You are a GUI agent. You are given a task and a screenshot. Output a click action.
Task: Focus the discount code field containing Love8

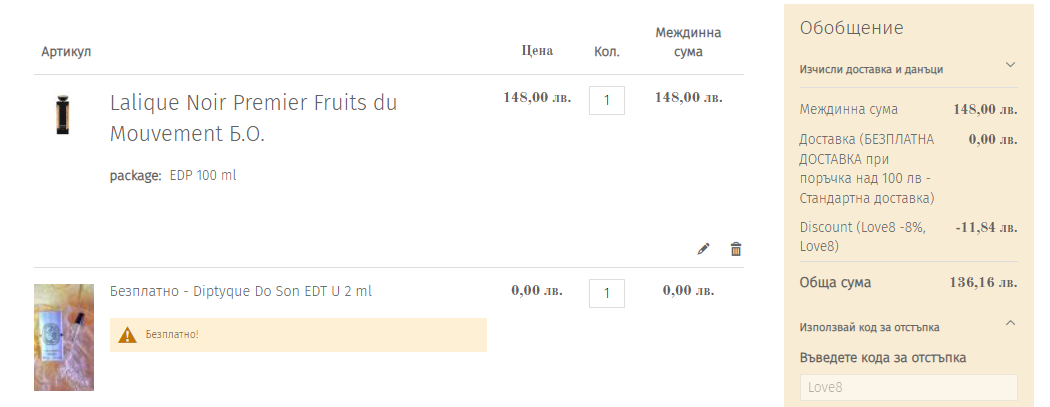[x=908, y=387]
